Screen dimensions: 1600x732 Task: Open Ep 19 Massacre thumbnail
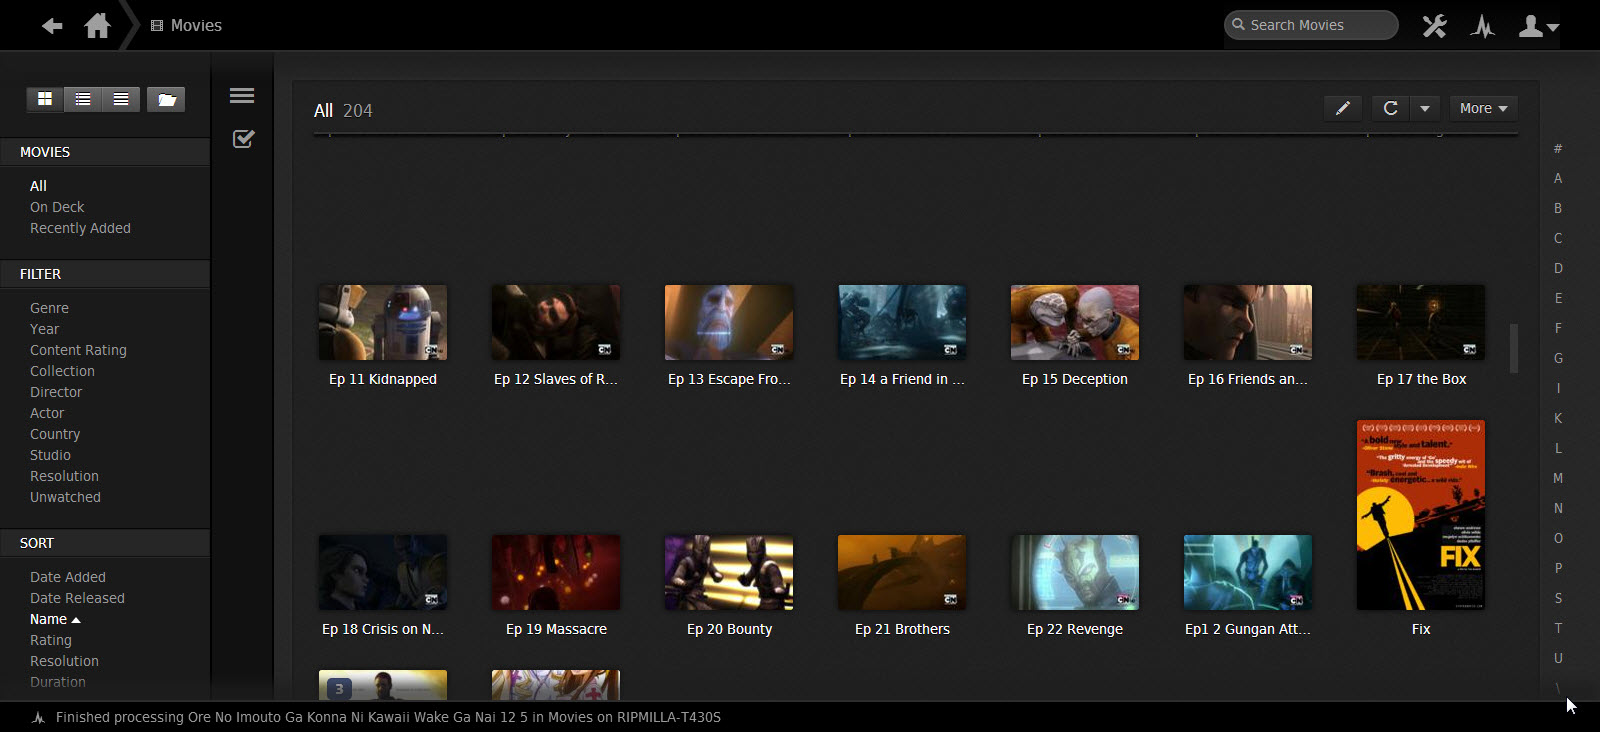[556, 572]
